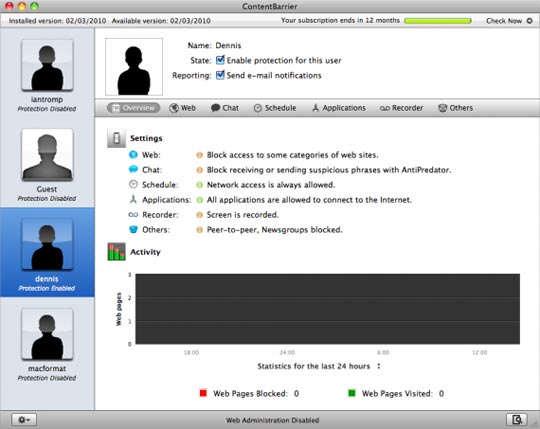Open the Others tab
The width and height of the screenshot is (540, 429).
(x=455, y=108)
